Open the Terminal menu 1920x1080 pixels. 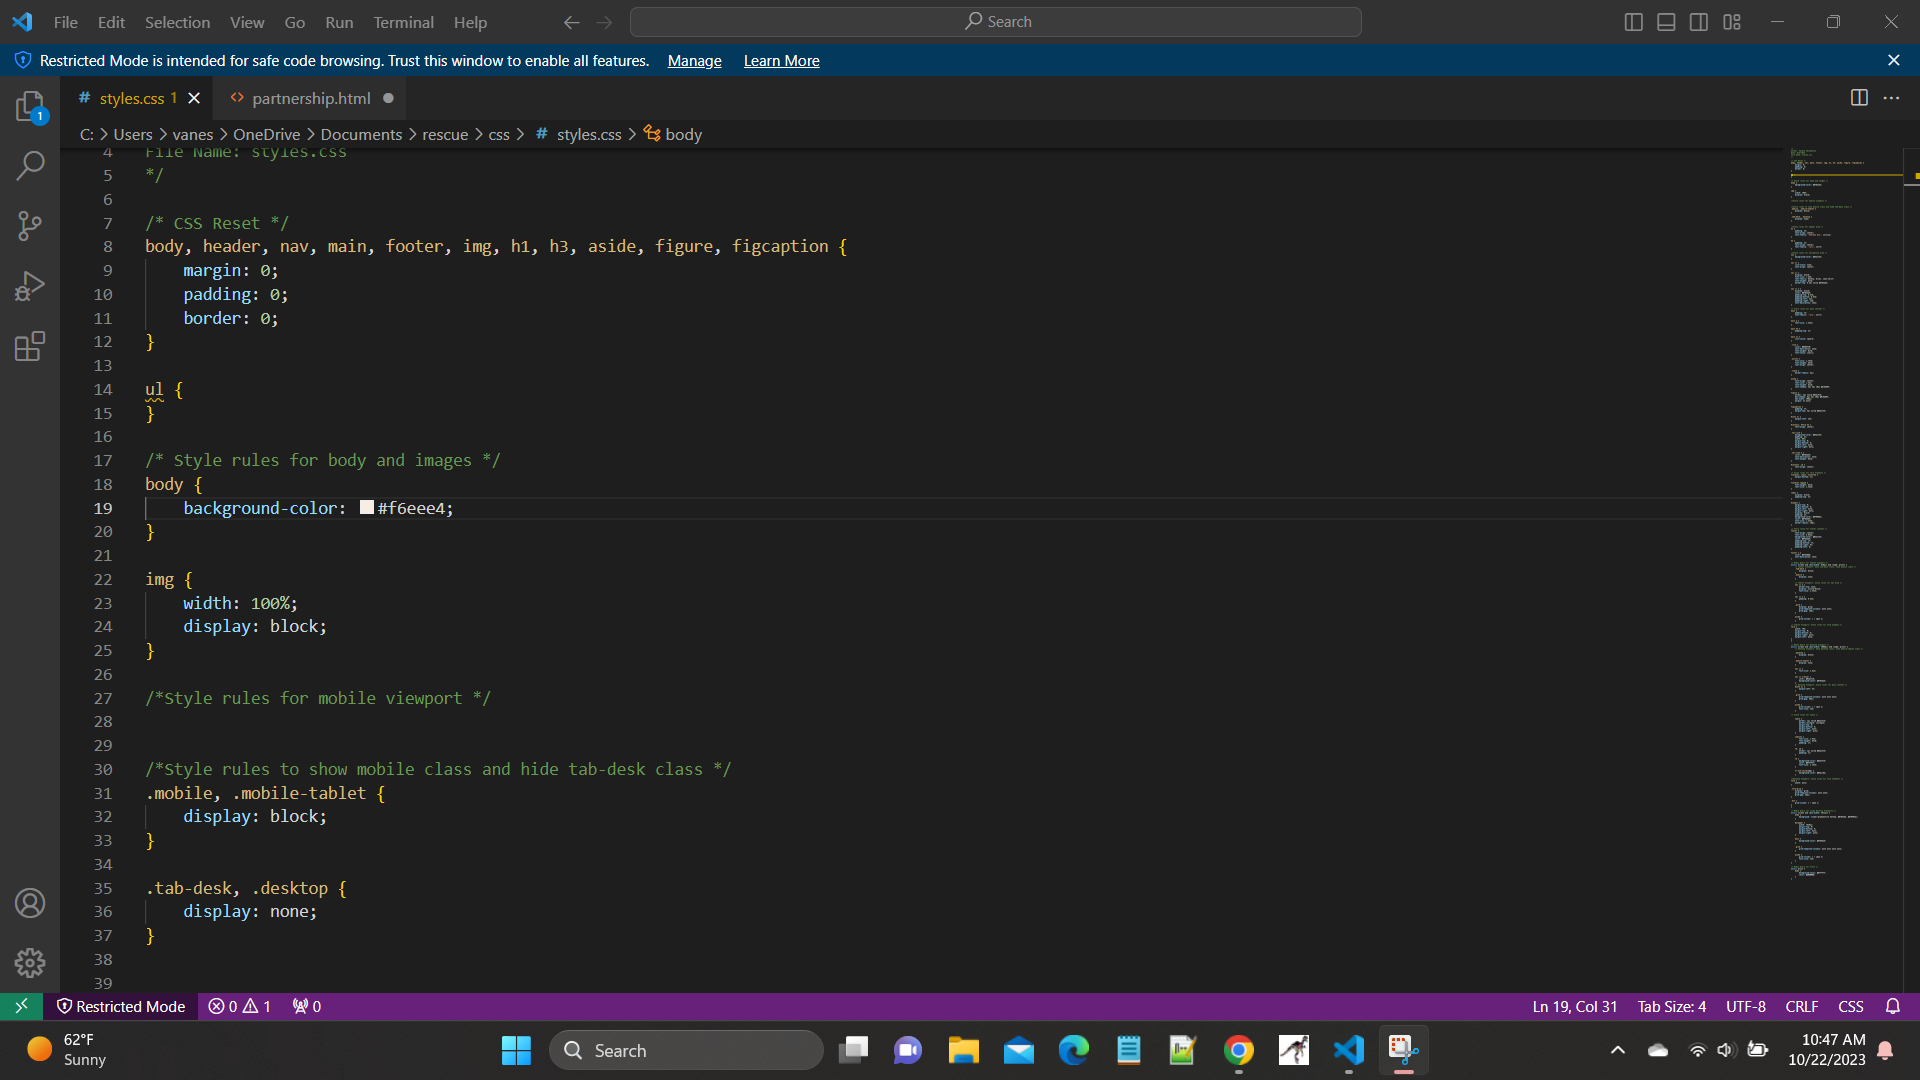click(x=403, y=22)
